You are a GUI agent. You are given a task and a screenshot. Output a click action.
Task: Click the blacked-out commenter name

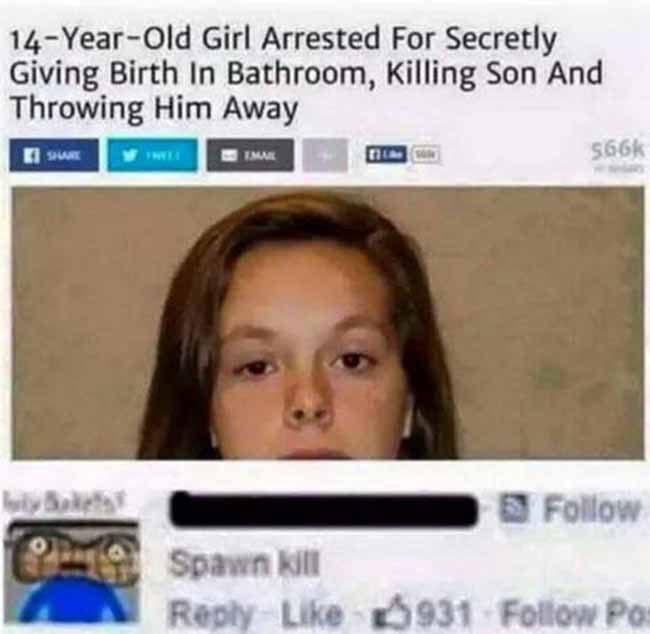tap(324, 510)
